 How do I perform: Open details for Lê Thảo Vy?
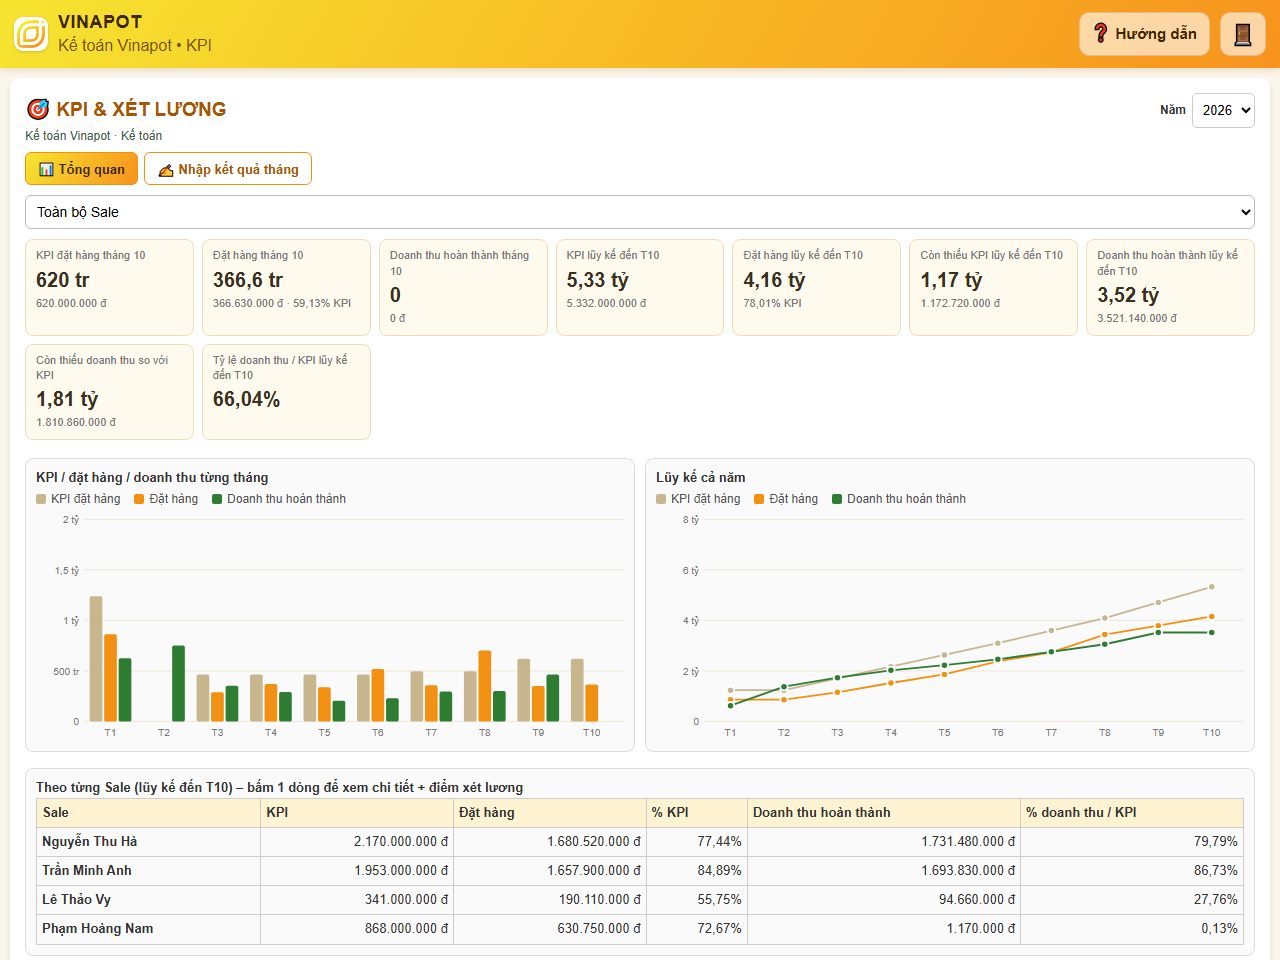pyautogui.click(x=640, y=900)
